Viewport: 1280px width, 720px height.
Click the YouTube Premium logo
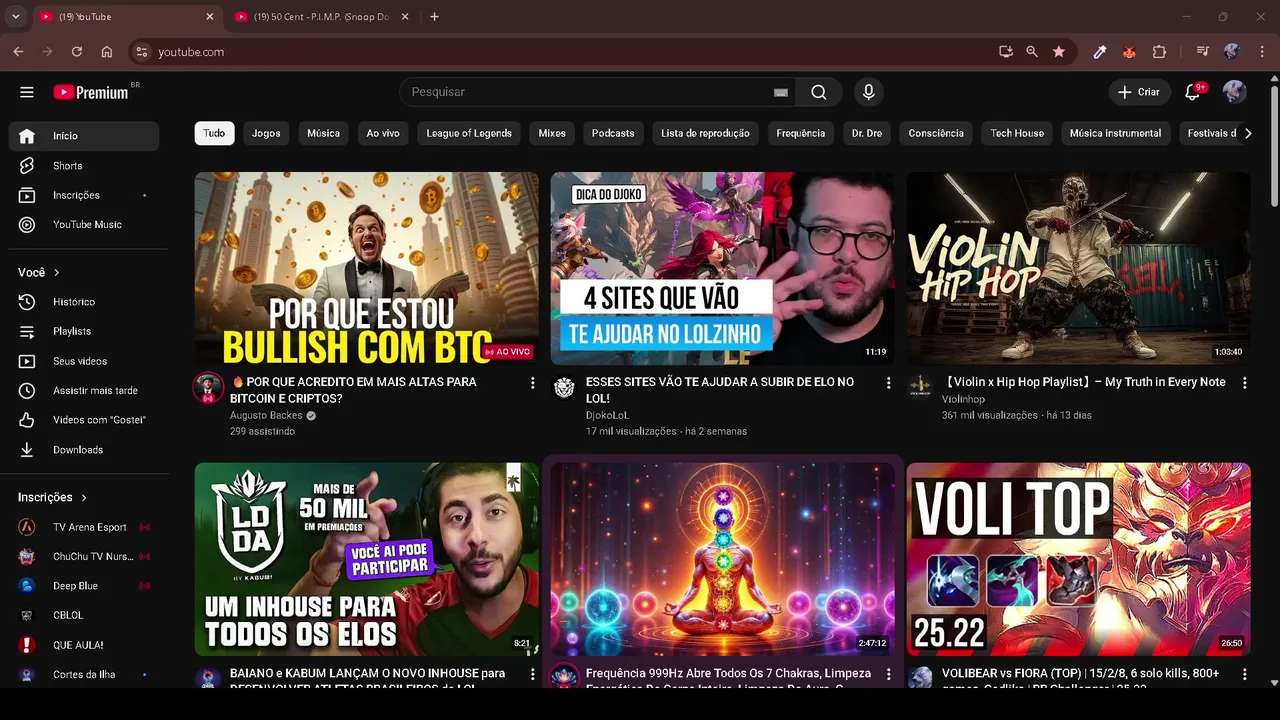pos(91,92)
